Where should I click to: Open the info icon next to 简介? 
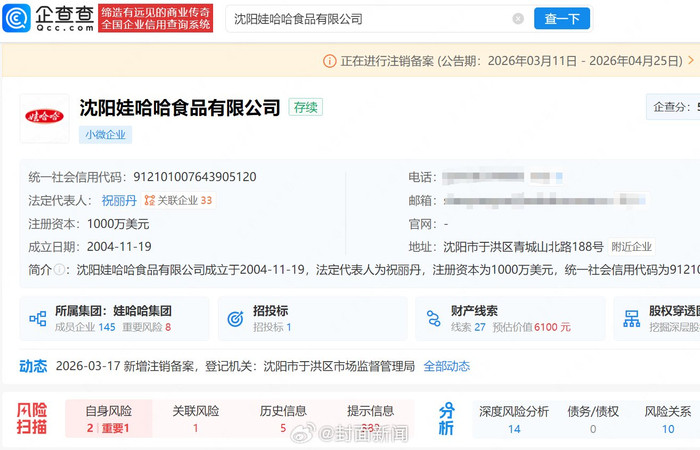(x=58, y=270)
